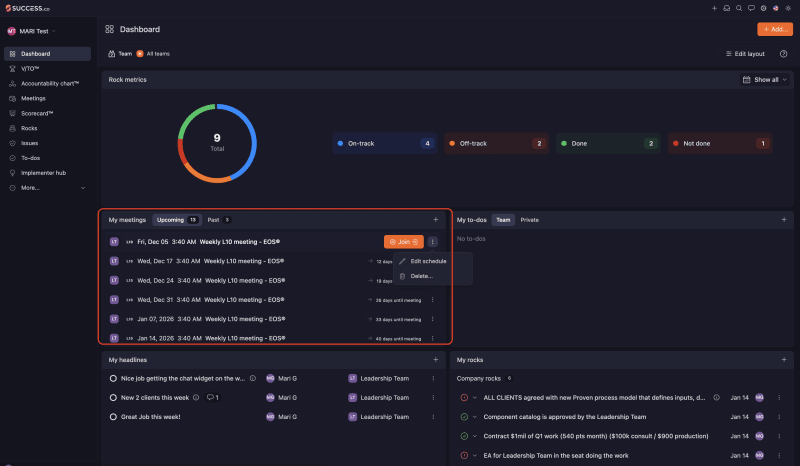Open kebab menu for Wed, Dec 31 meeting
Screen dimensions: 800x466
point(433,300)
